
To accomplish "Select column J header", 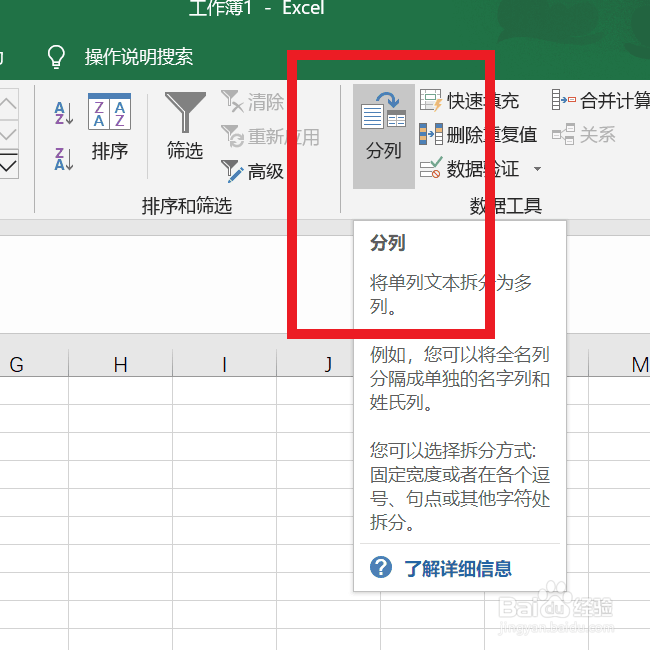I will pos(315,365).
